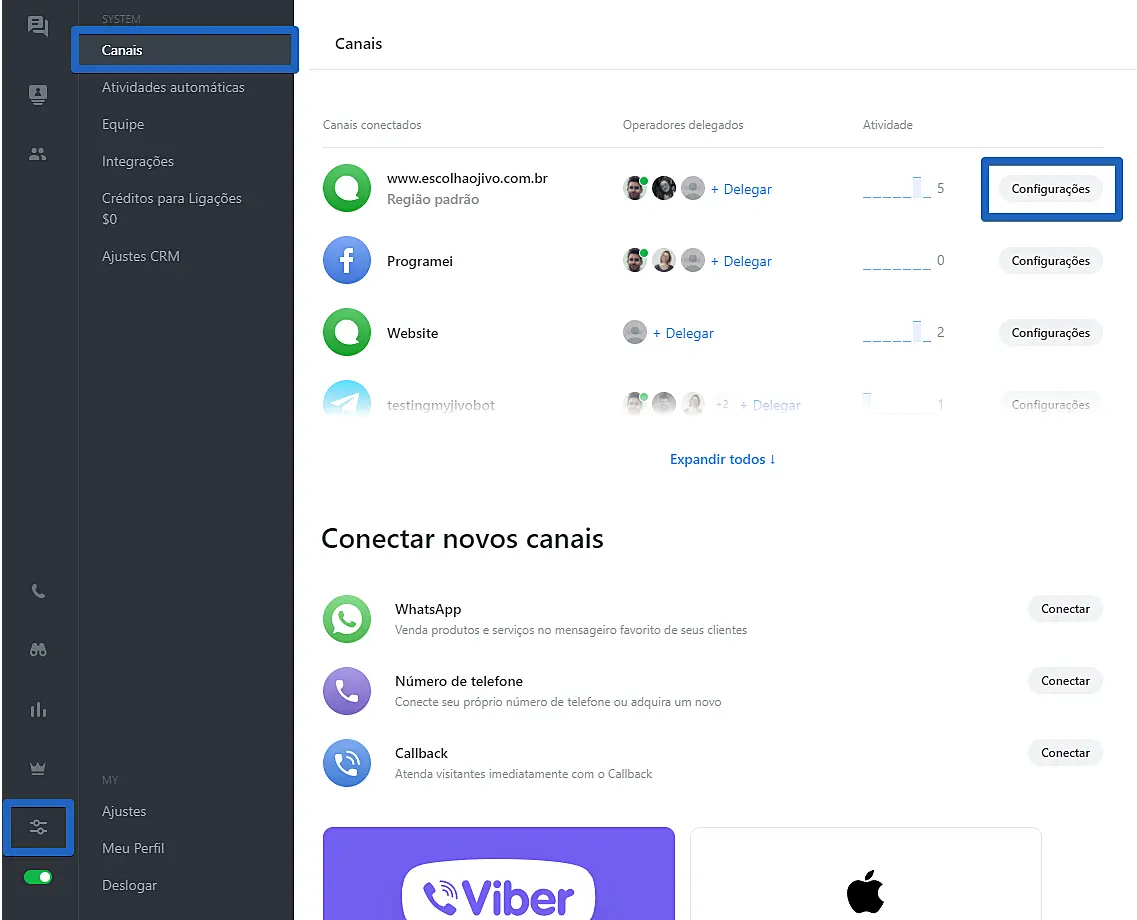Open the crown upgrade icon
Image resolution: width=1137 pixels, height=920 pixels.
click(38, 768)
